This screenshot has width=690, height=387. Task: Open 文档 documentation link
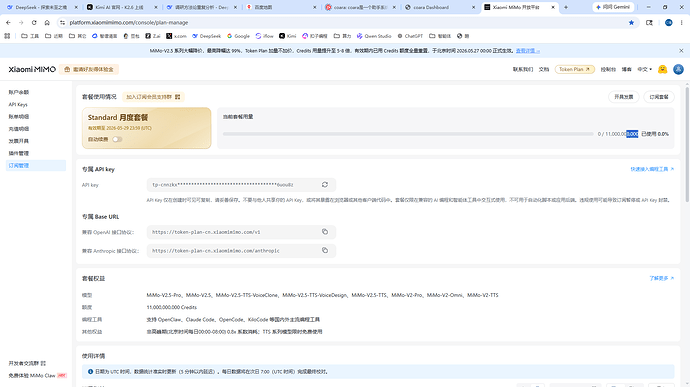coord(544,69)
